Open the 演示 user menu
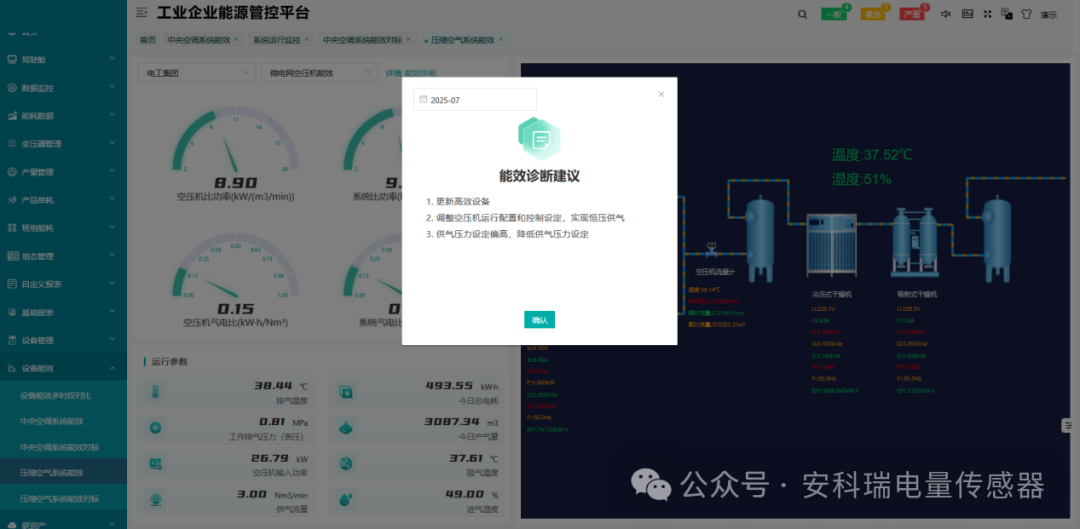The width and height of the screenshot is (1080, 529). [x=1048, y=14]
